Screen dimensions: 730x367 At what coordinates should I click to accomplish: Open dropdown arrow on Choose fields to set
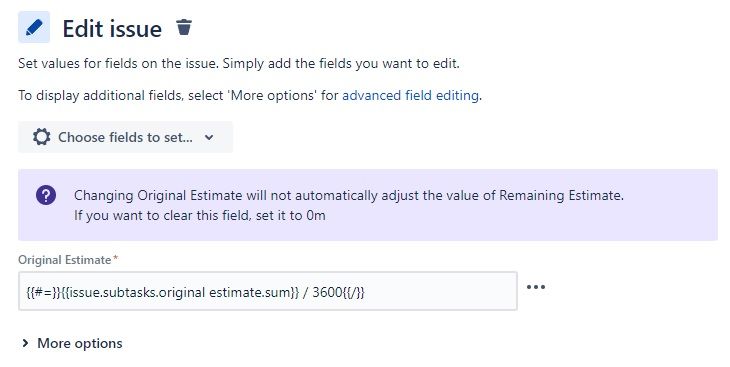tap(209, 137)
